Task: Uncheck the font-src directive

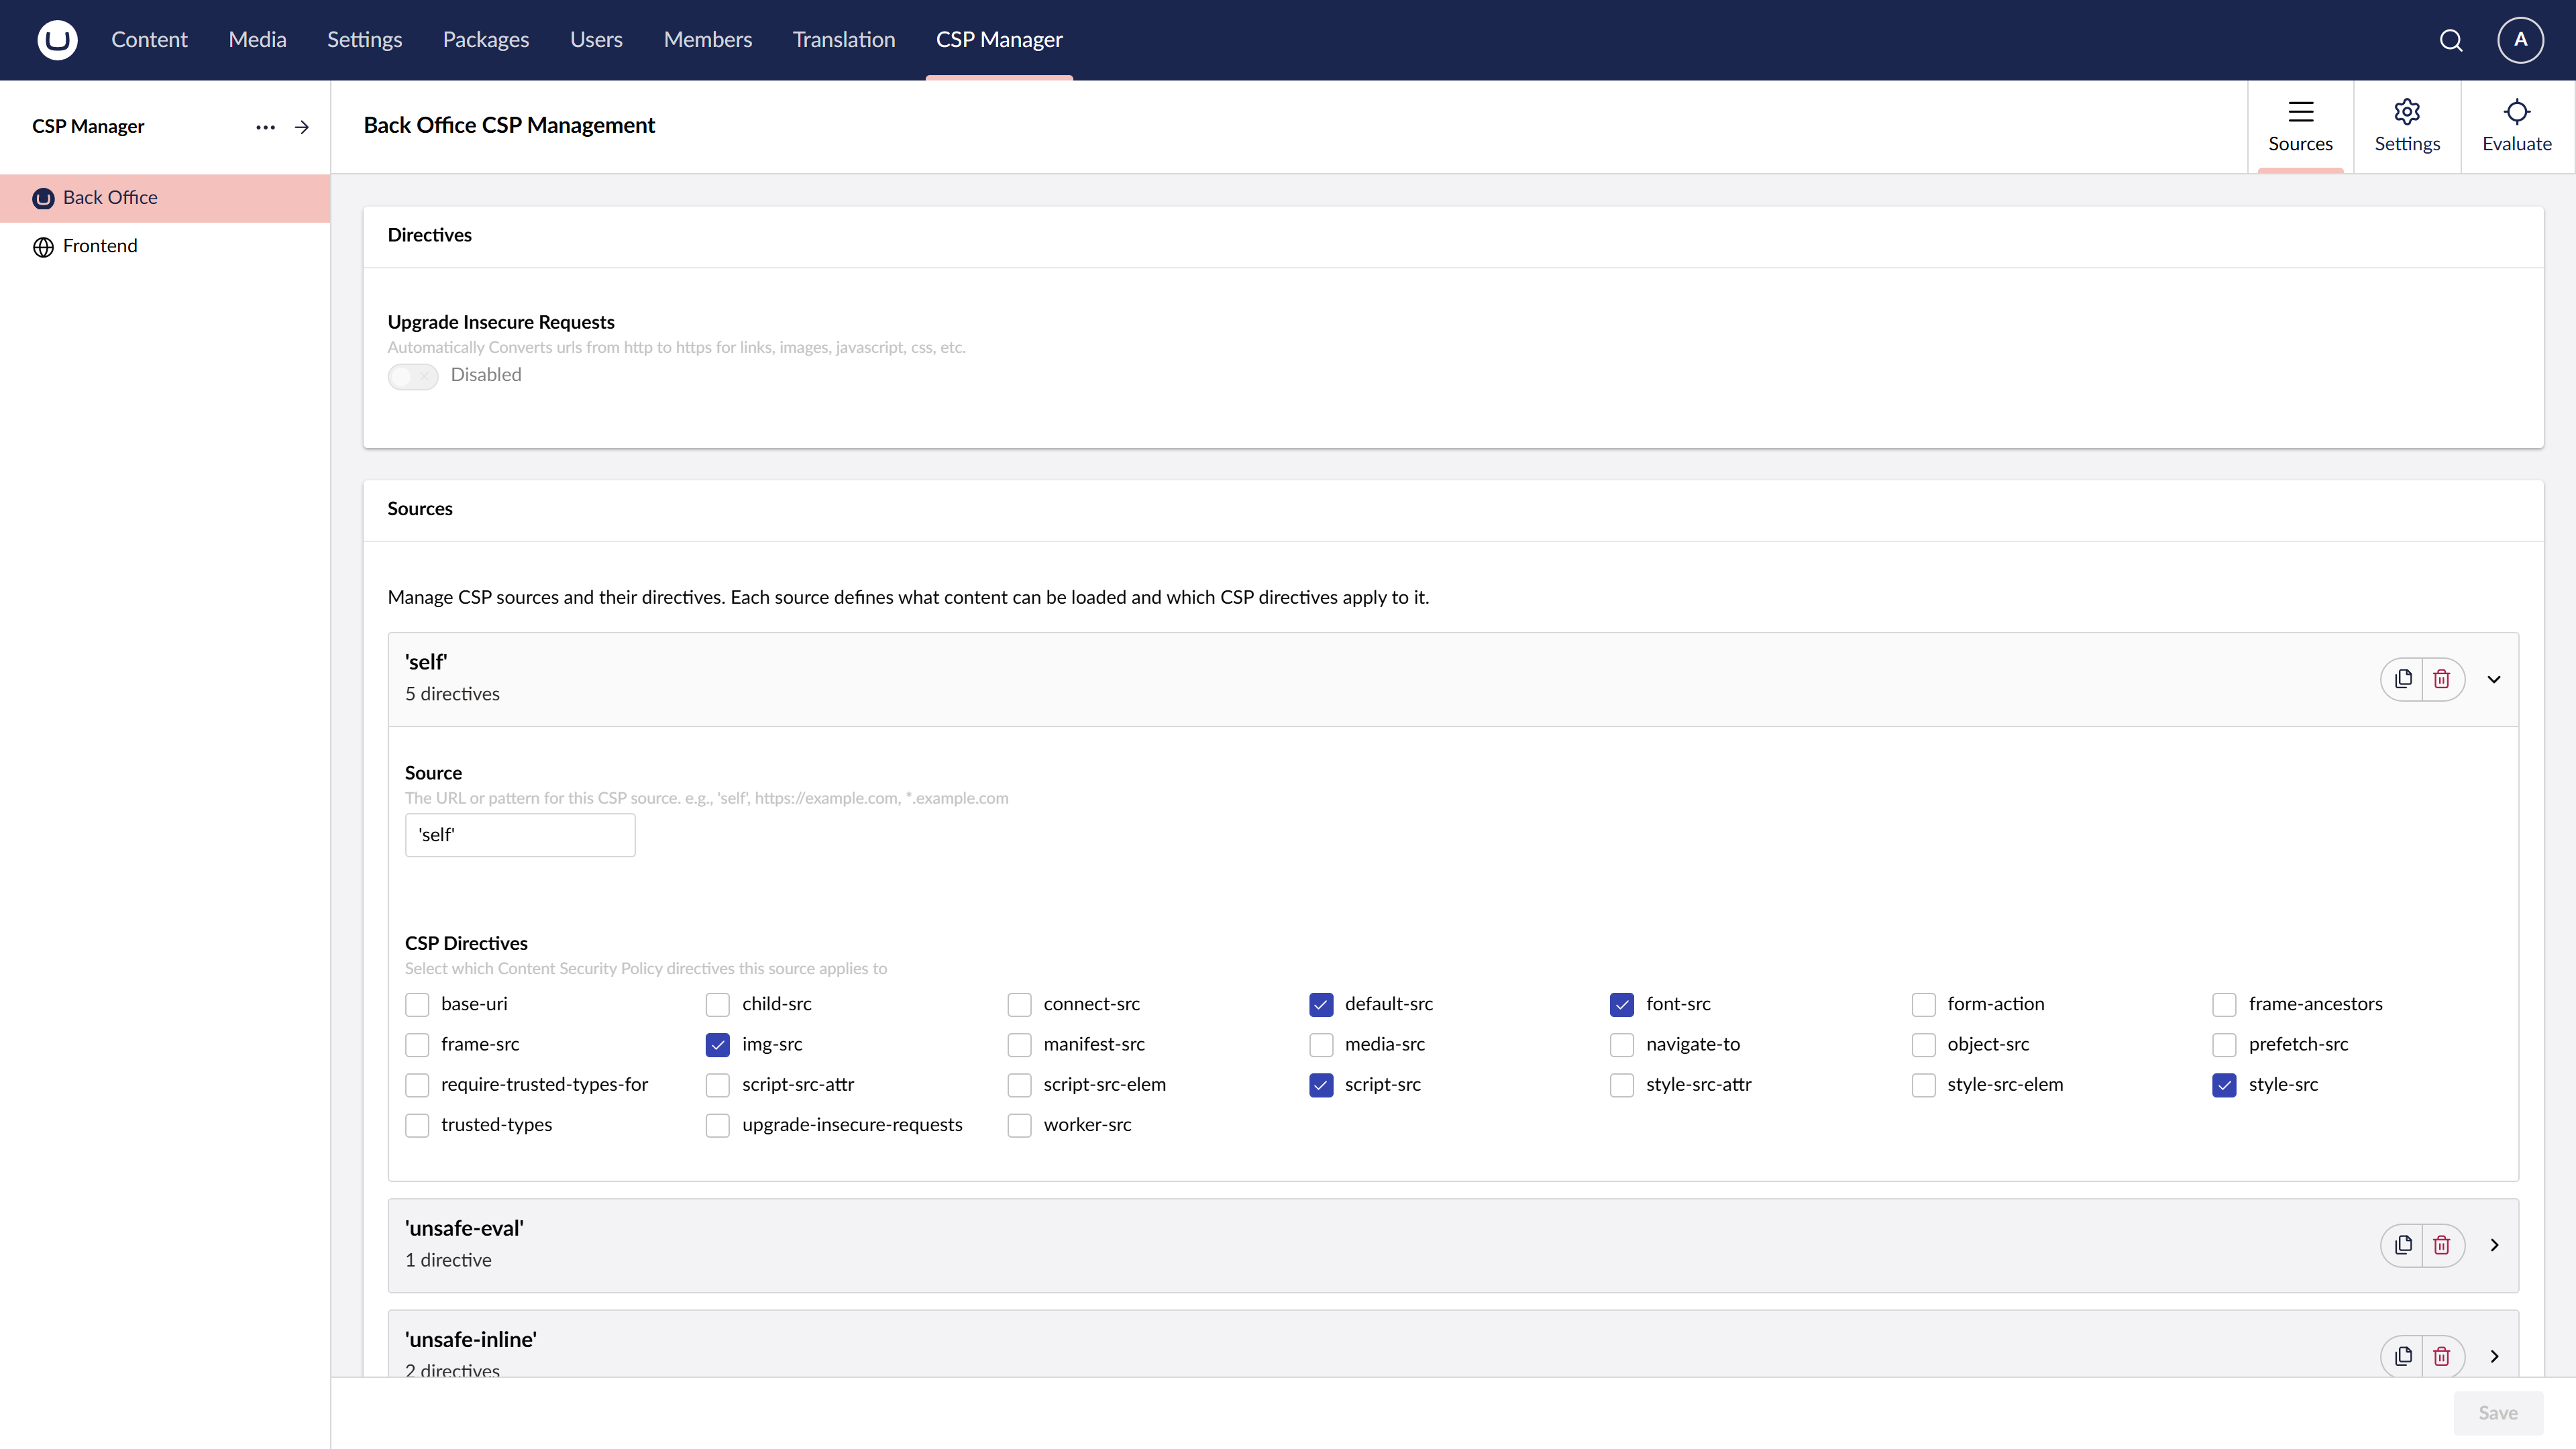Action: pos(1621,1004)
